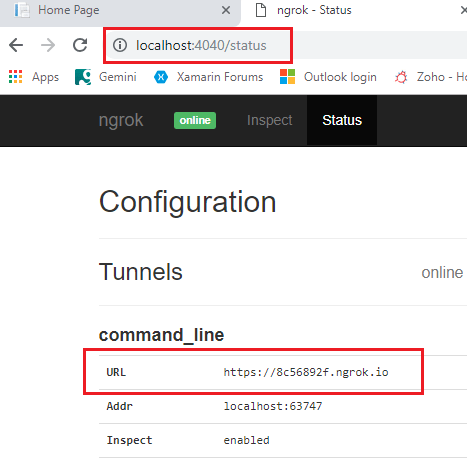This screenshot has width=467, height=463.
Task: Click the Configuration heading
Action: click(x=188, y=202)
